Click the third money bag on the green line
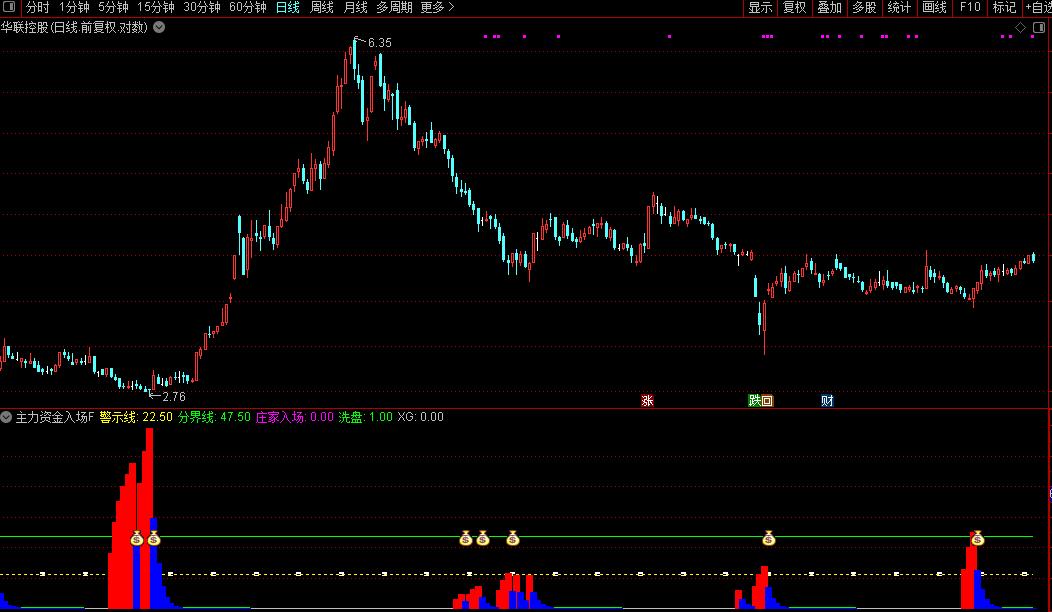 [466, 538]
